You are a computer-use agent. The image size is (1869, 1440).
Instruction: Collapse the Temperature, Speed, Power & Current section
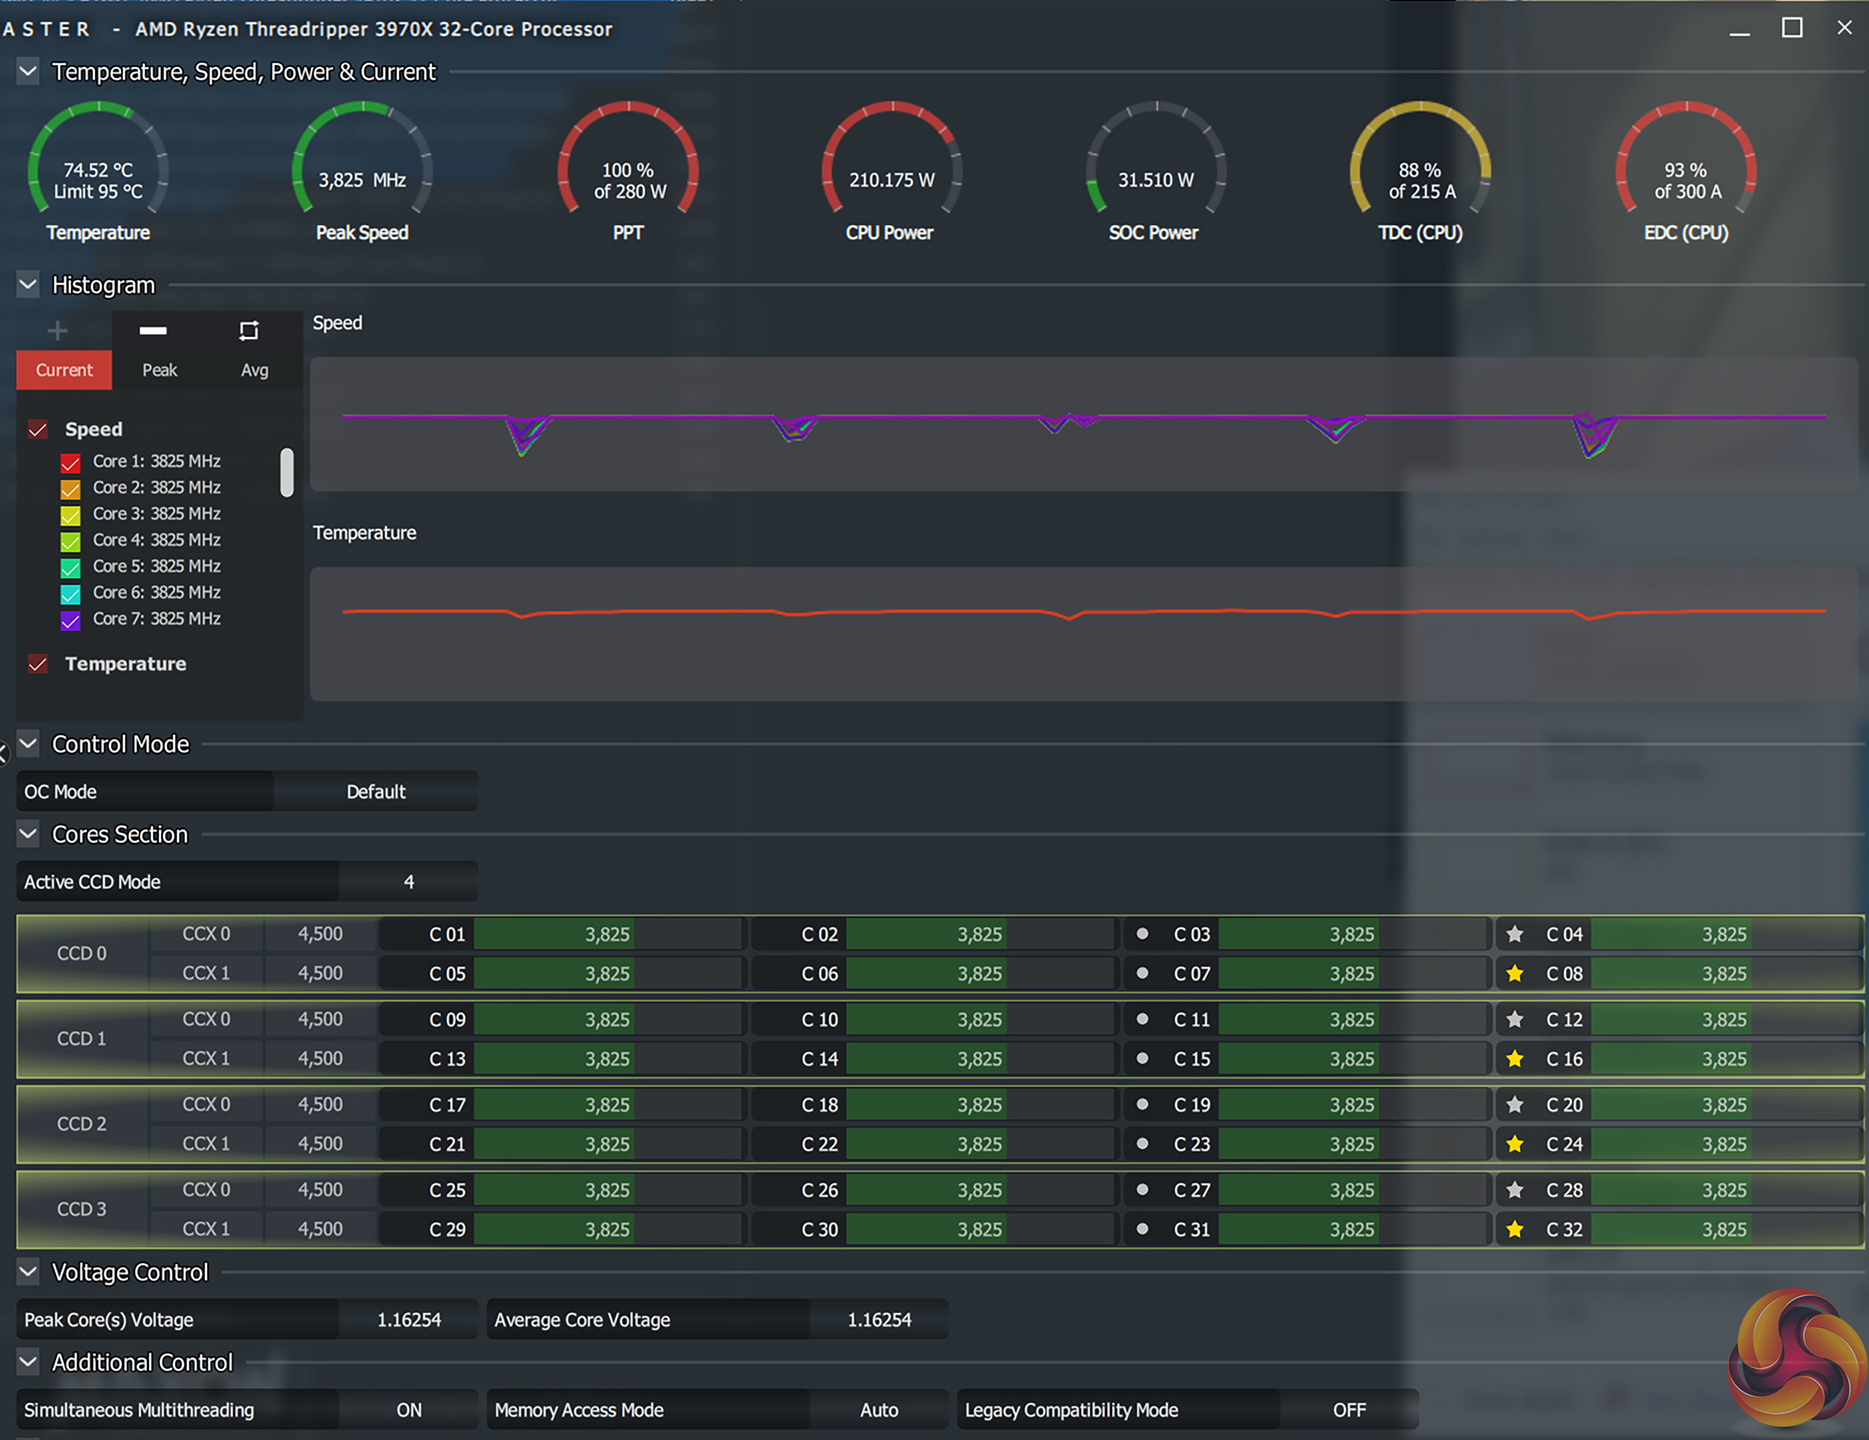tap(28, 71)
